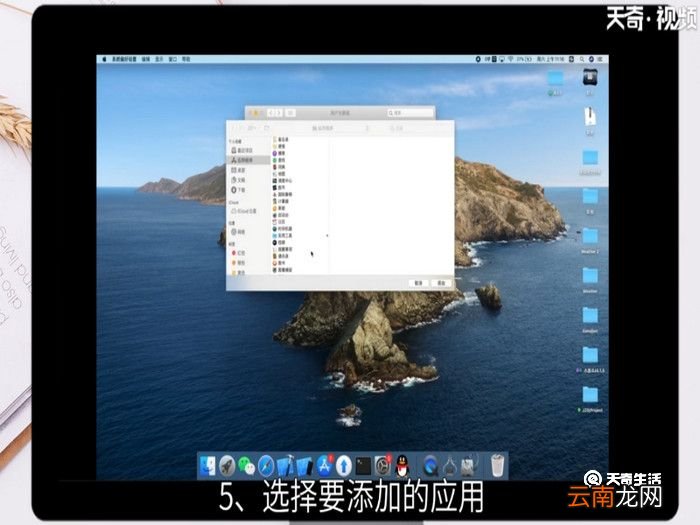Open Instruments icon in Dock
Viewport: 700px width, 525px height.
tap(449, 467)
